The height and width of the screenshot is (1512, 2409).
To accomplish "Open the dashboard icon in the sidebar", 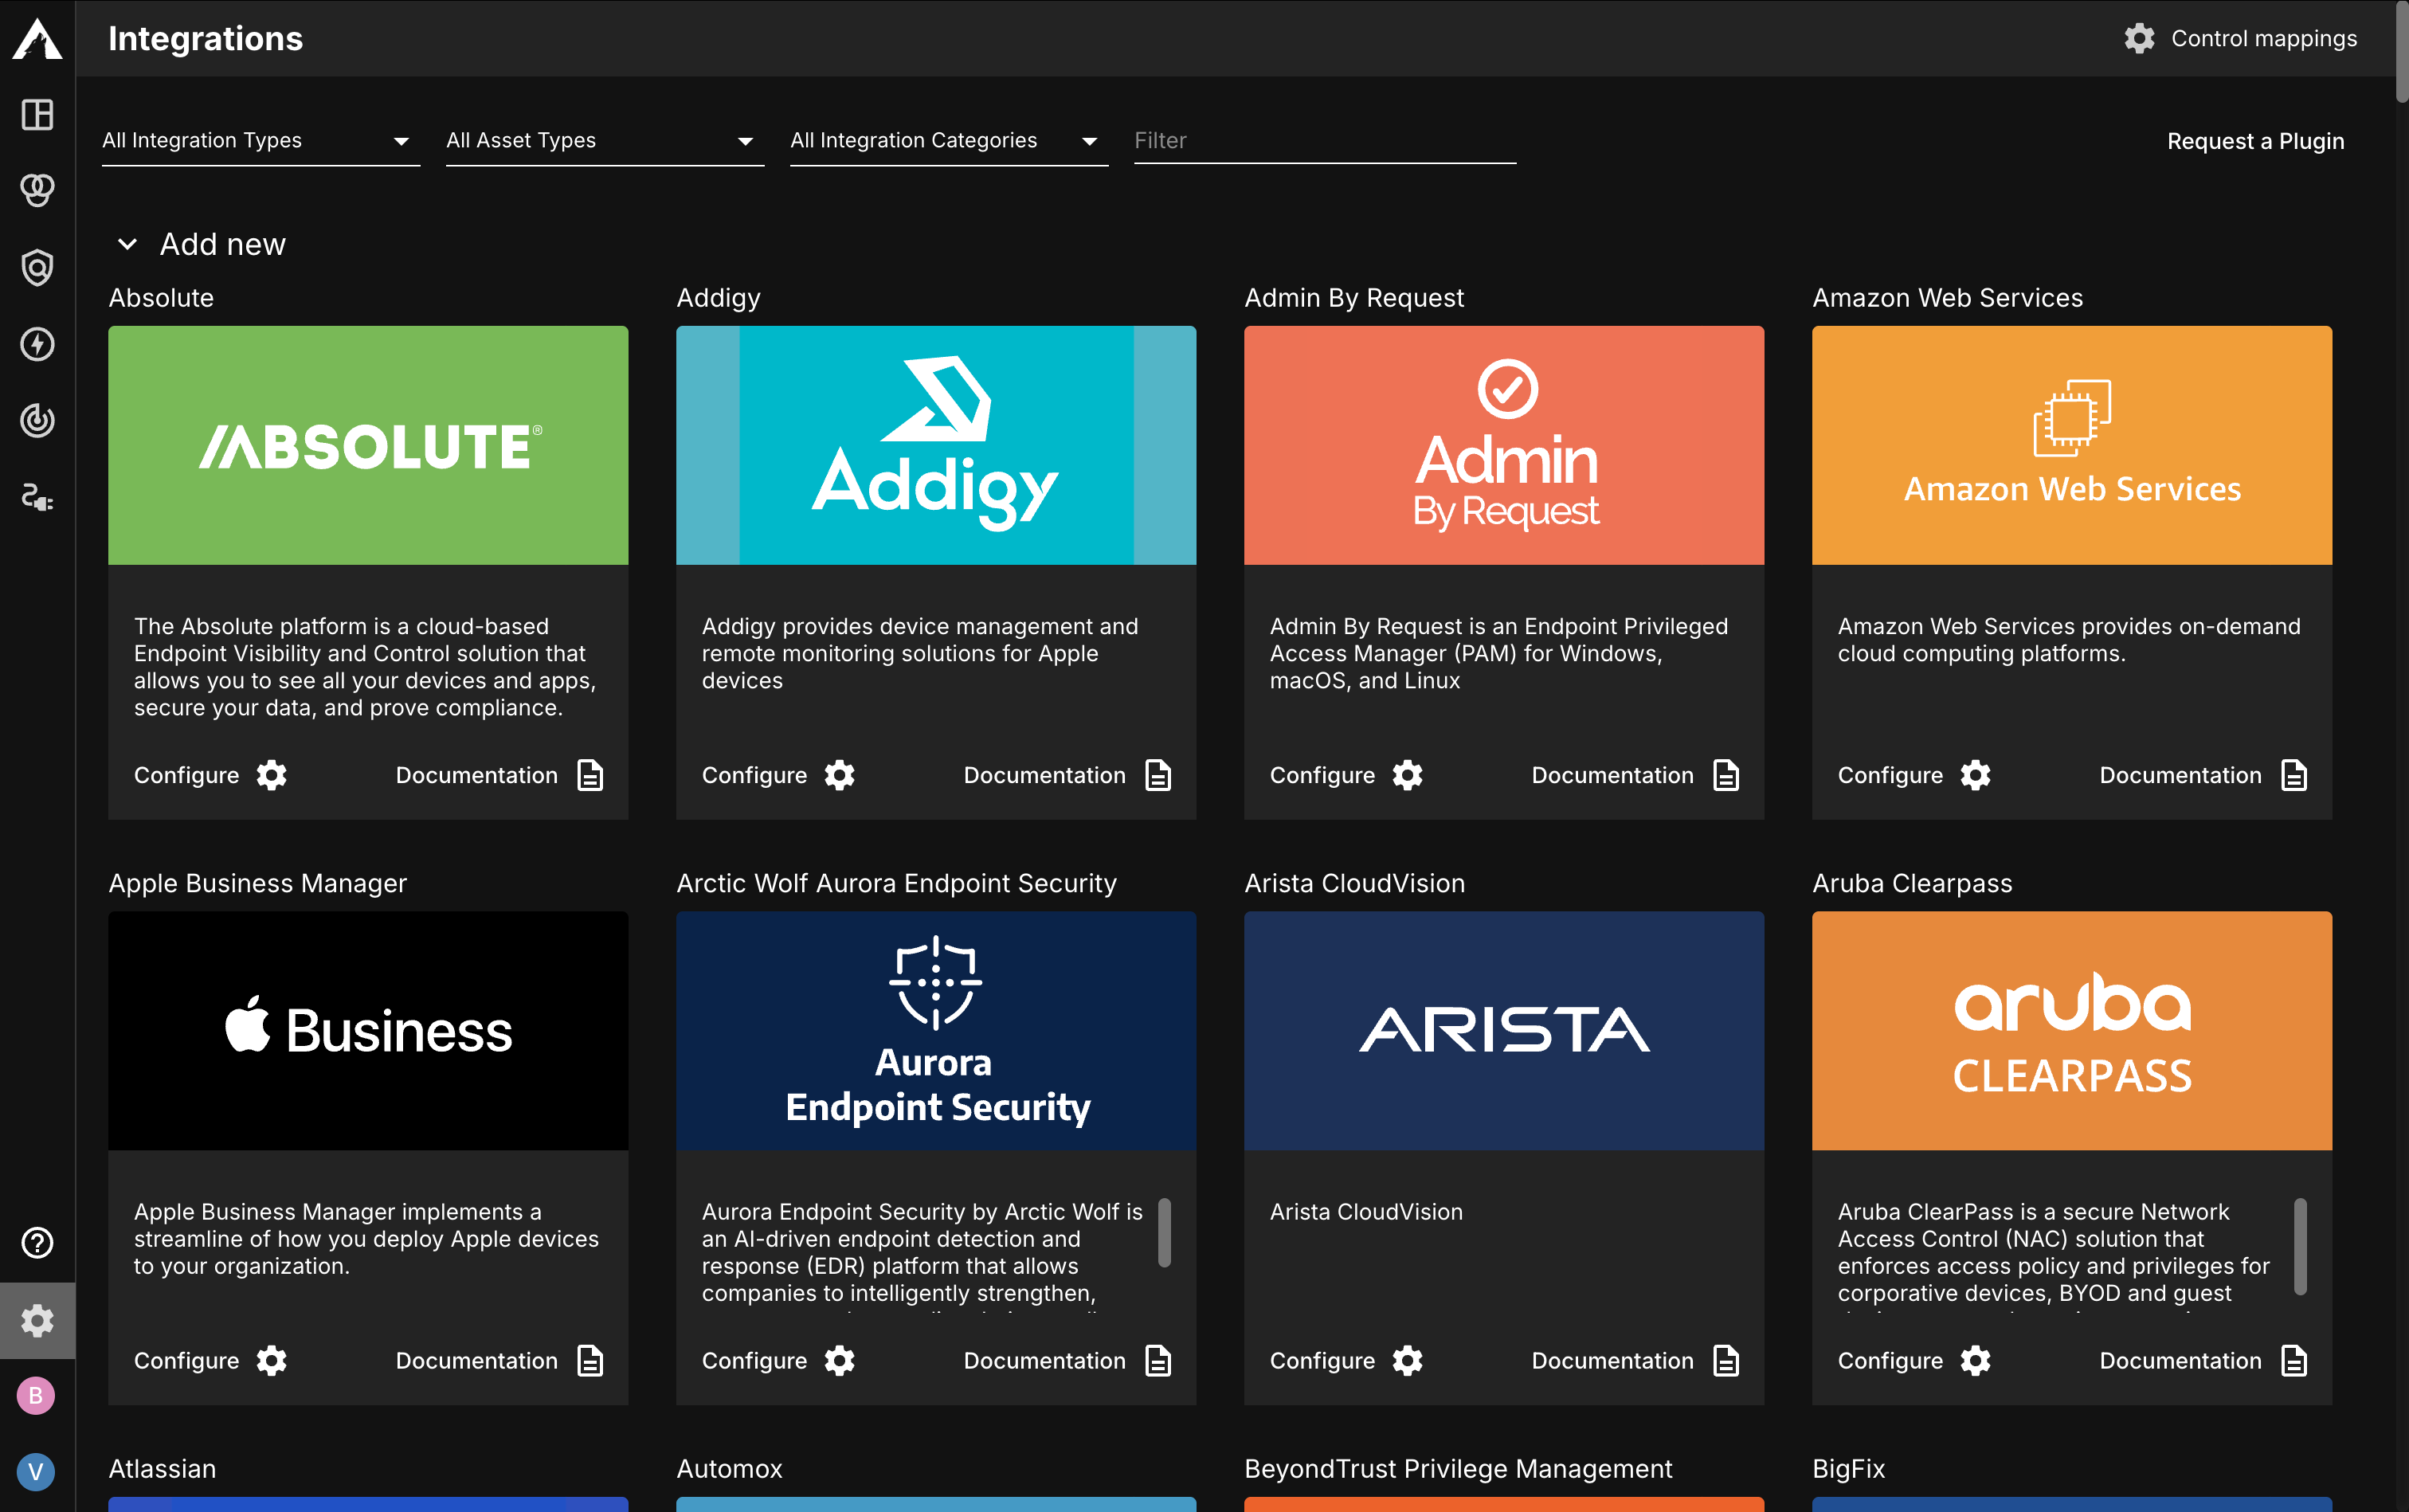I will pyautogui.click(x=37, y=114).
